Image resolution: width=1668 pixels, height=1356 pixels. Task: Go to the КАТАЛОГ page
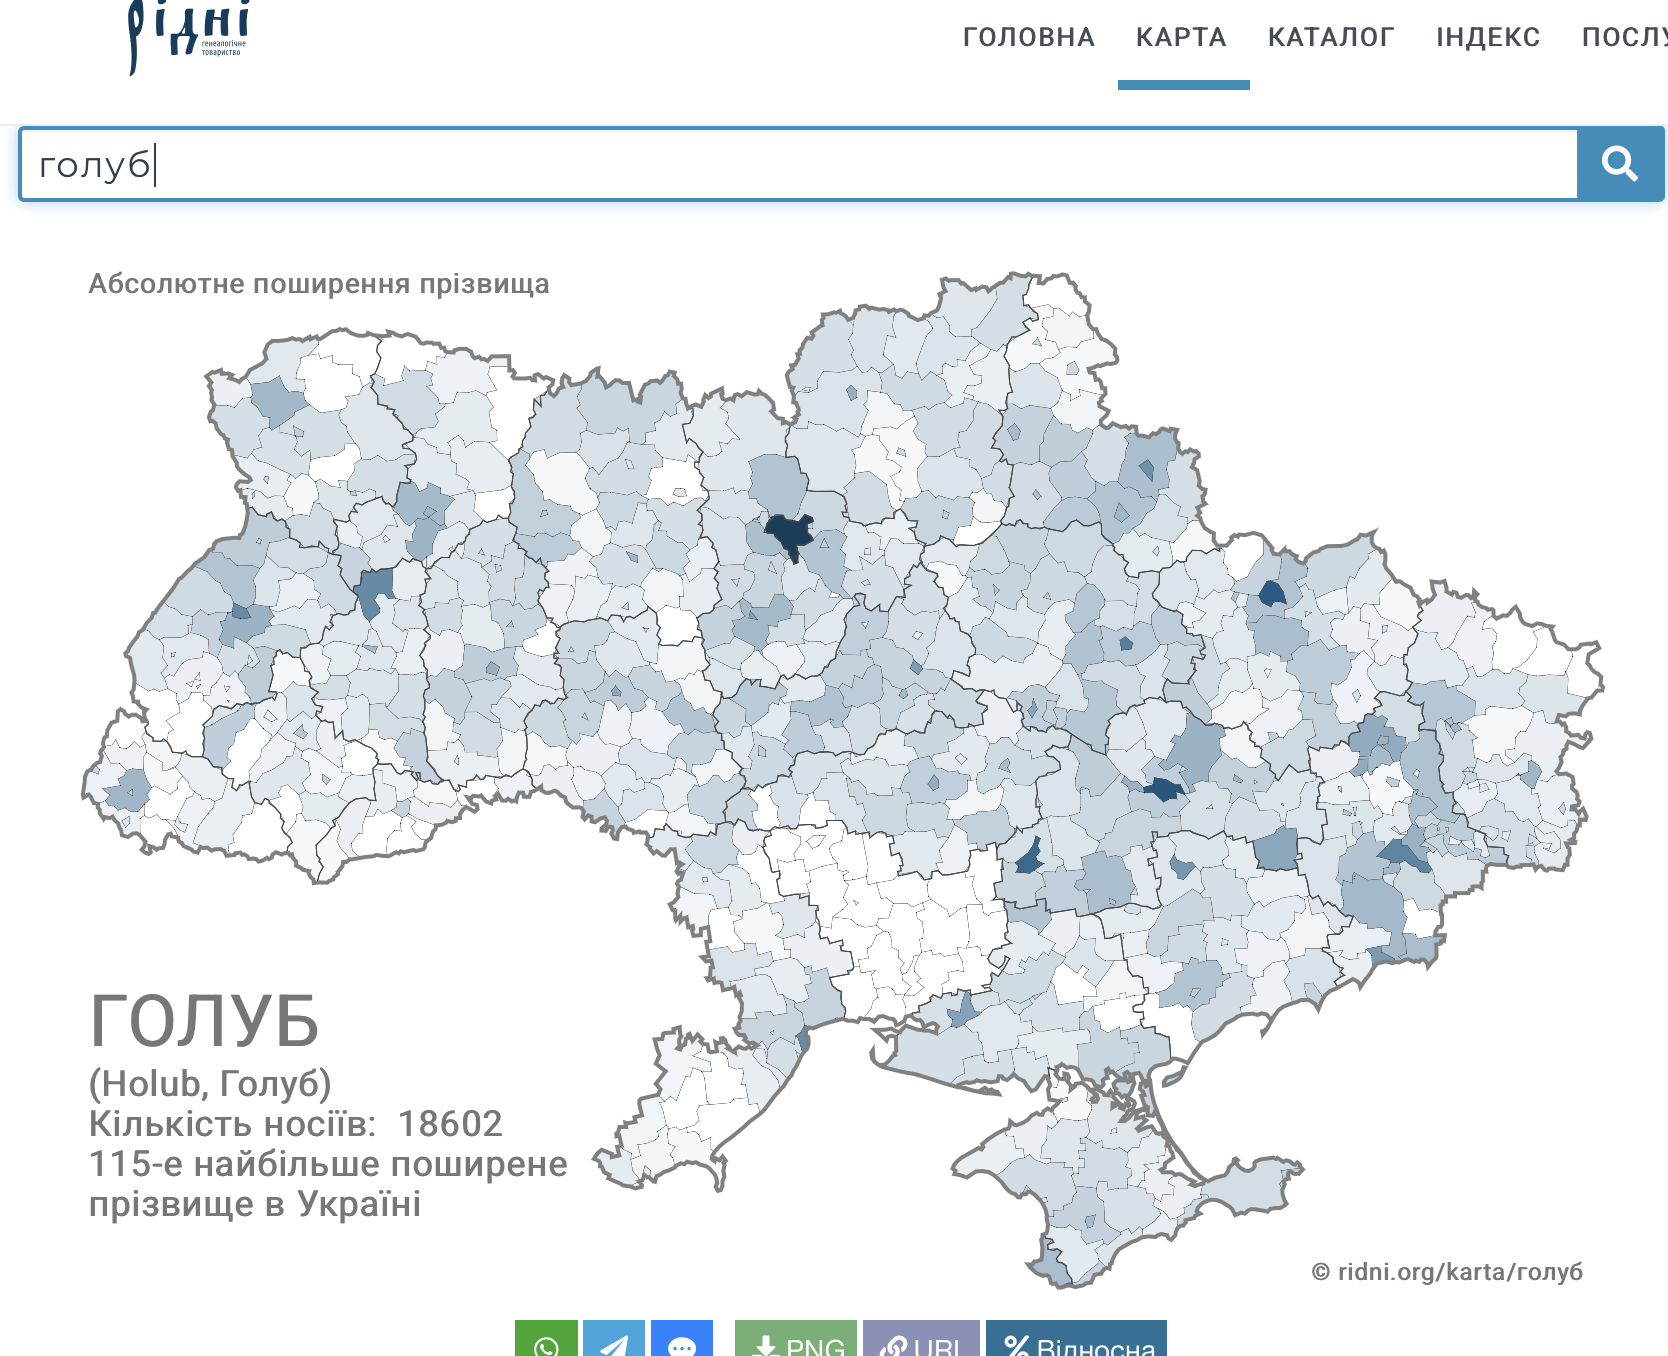1331,38
